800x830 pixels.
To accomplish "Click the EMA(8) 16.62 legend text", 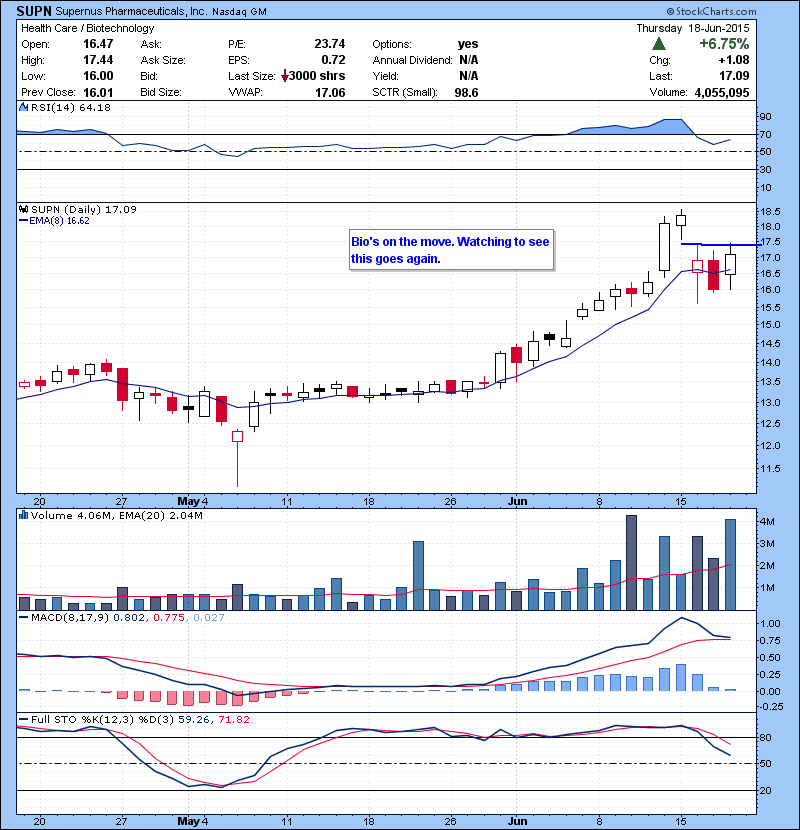I will coord(59,221).
